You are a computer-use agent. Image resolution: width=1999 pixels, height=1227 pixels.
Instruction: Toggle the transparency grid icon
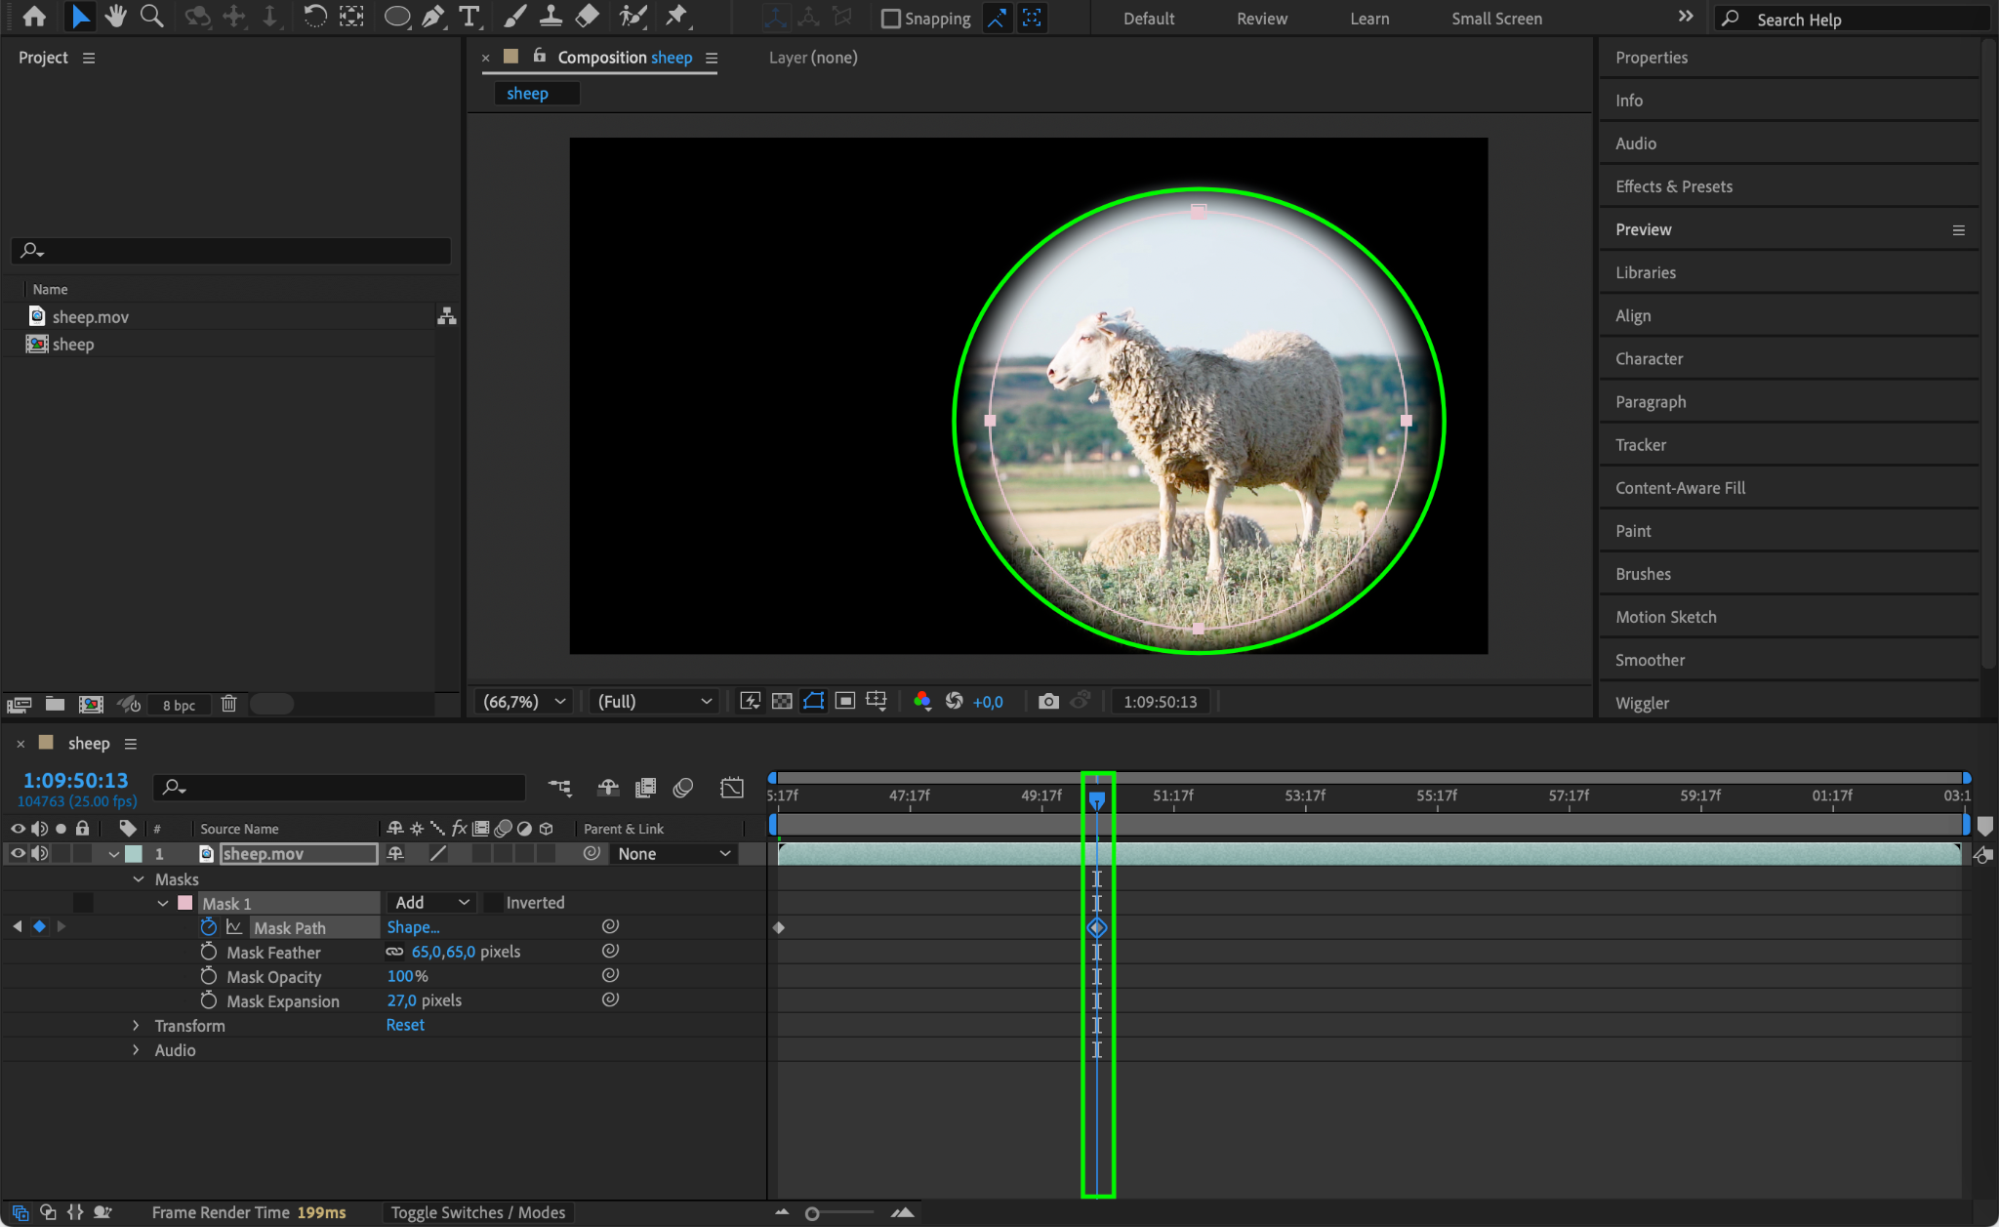(782, 701)
